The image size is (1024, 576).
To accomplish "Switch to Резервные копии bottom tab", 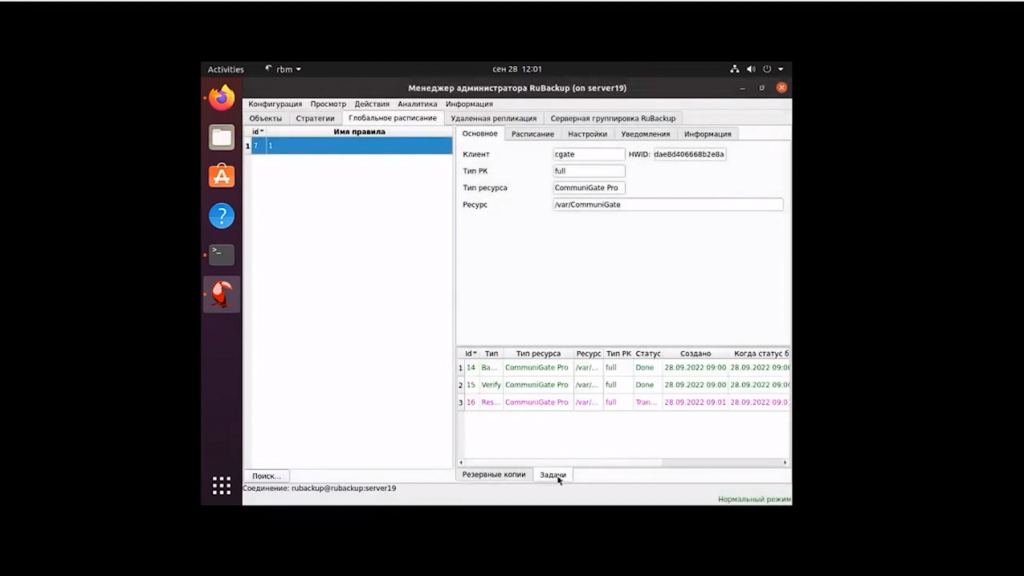I will (x=494, y=475).
